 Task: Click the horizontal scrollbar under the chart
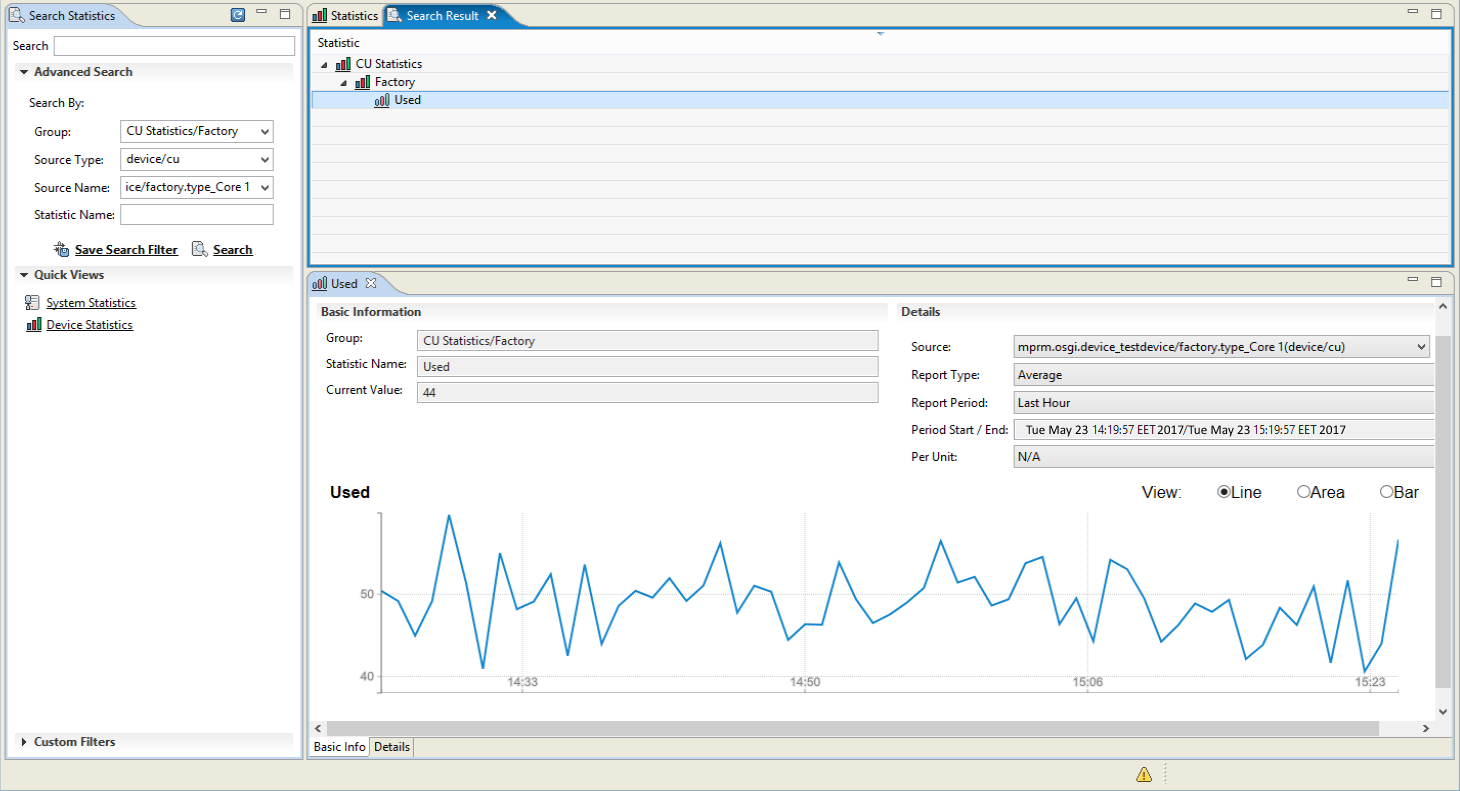(x=852, y=729)
